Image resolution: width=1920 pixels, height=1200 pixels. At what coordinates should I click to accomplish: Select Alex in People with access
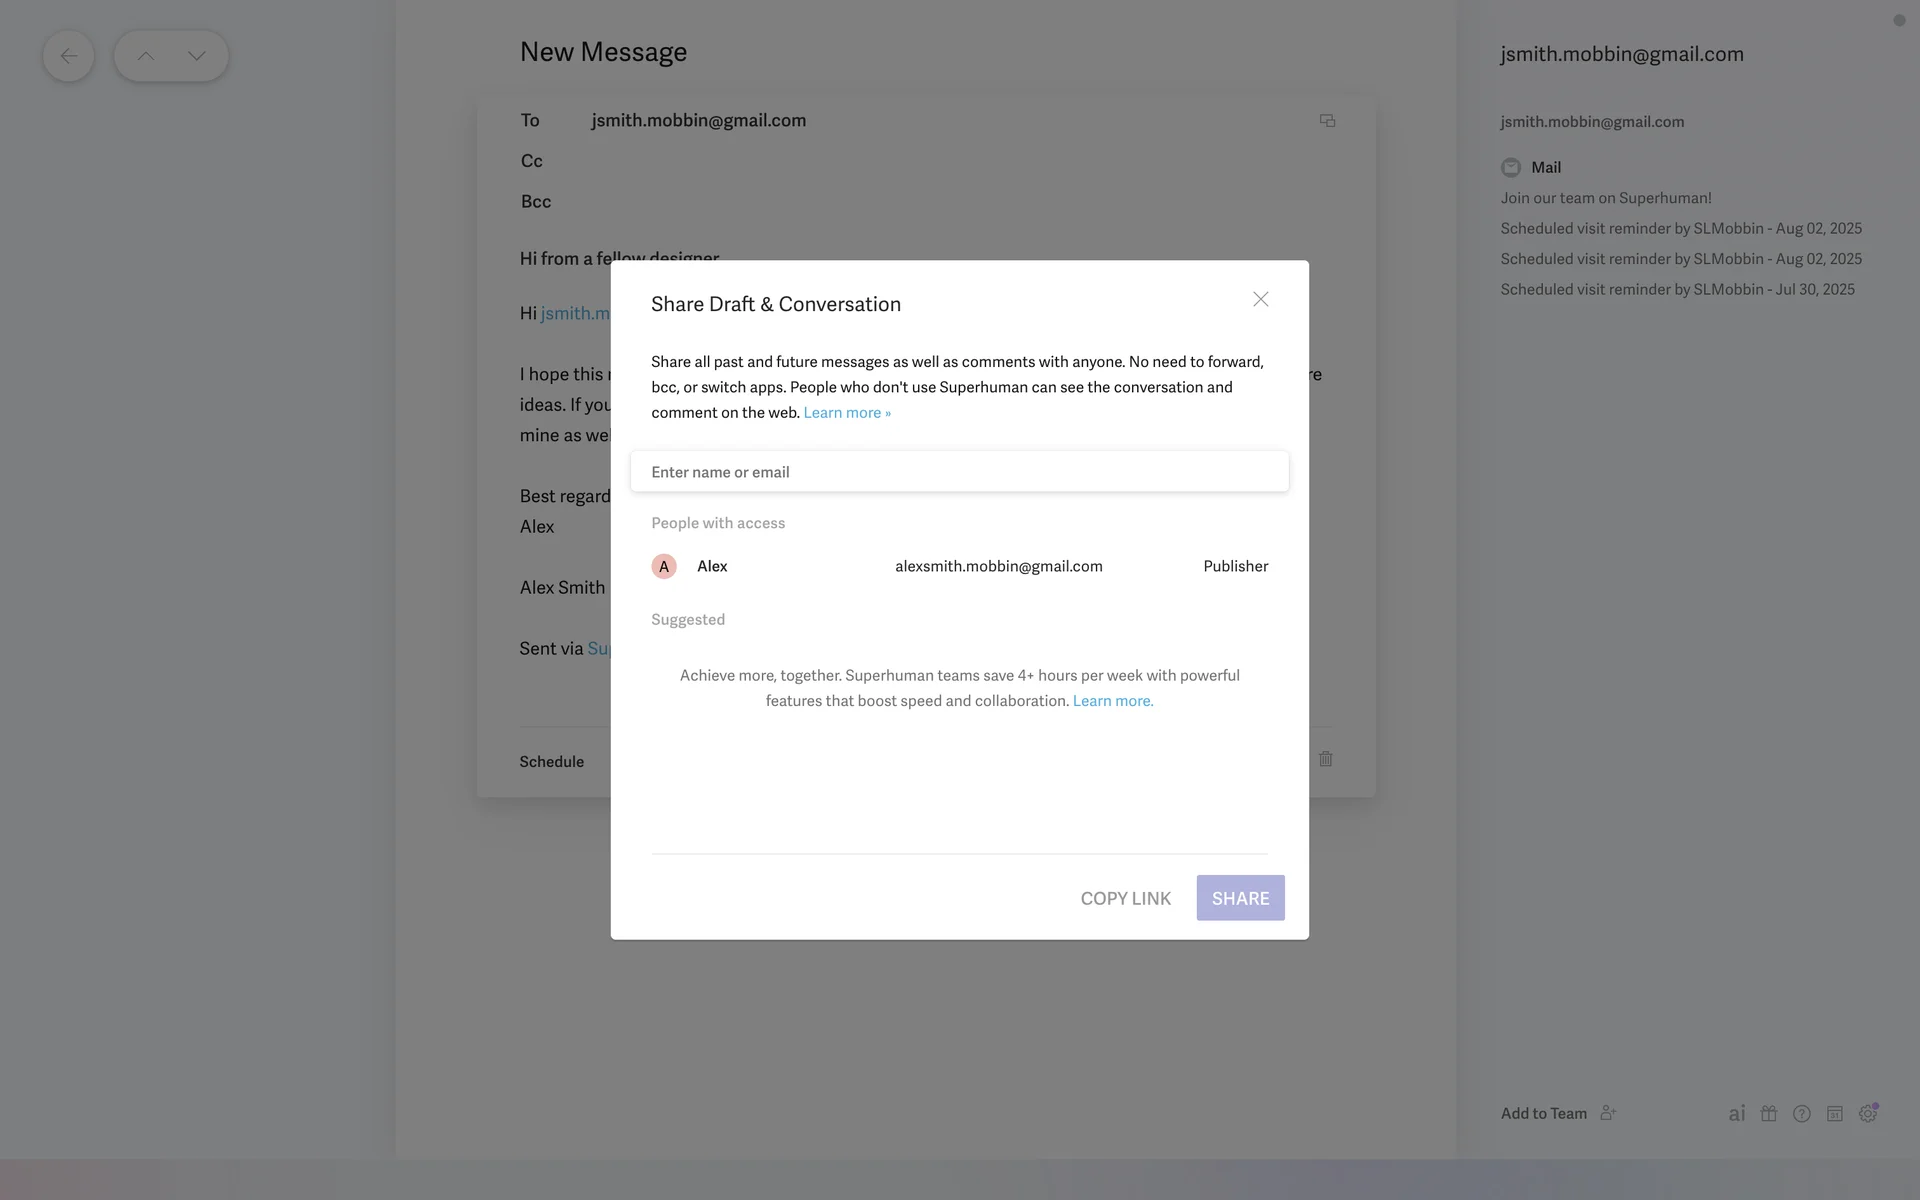(712, 566)
